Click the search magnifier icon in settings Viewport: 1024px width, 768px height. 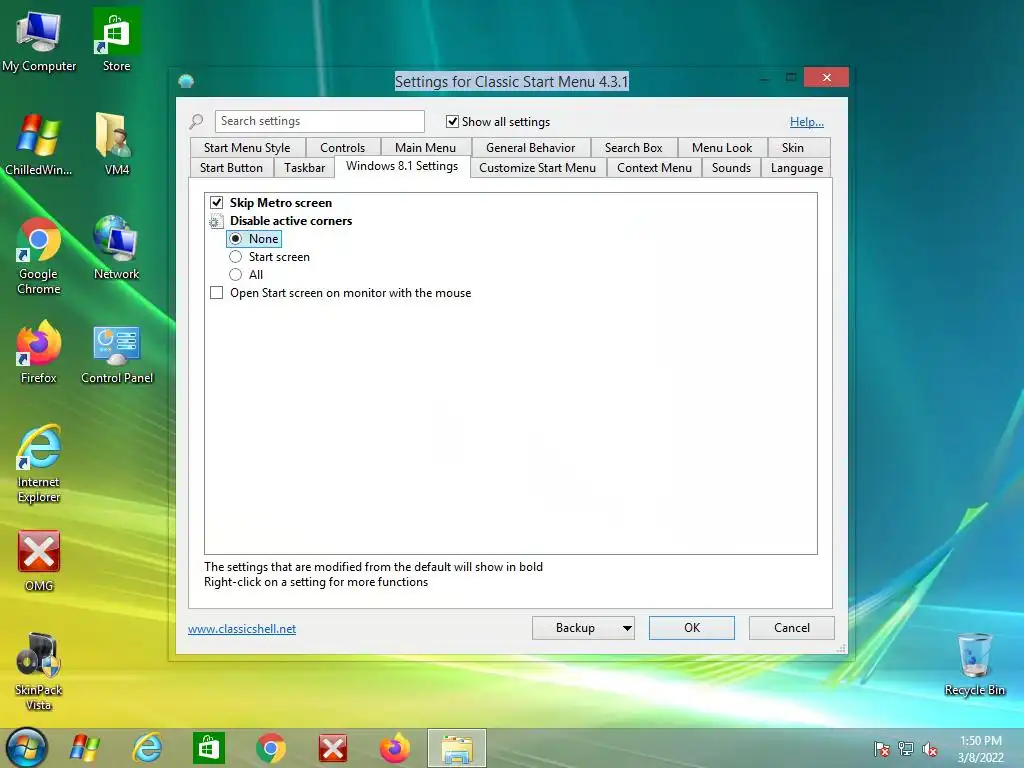(x=196, y=121)
